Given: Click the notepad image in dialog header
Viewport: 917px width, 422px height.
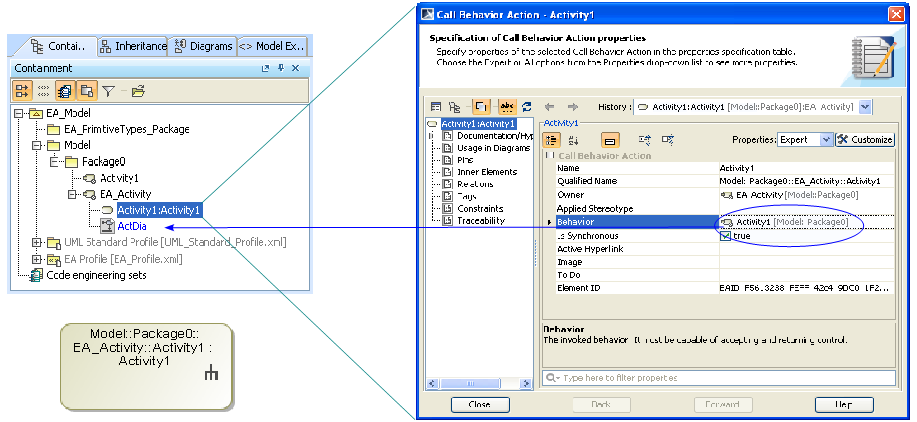Looking at the screenshot, I should pyautogui.click(x=871, y=58).
